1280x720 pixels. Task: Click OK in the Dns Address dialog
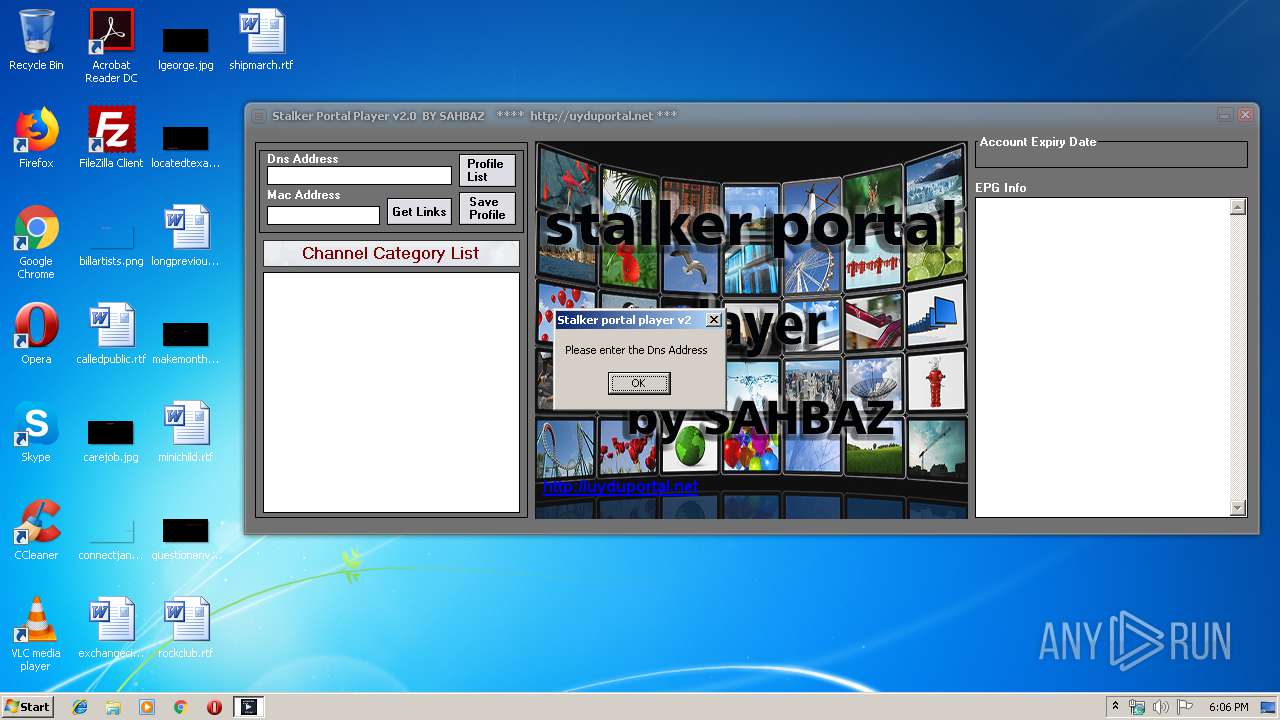(x=639, y=383)
